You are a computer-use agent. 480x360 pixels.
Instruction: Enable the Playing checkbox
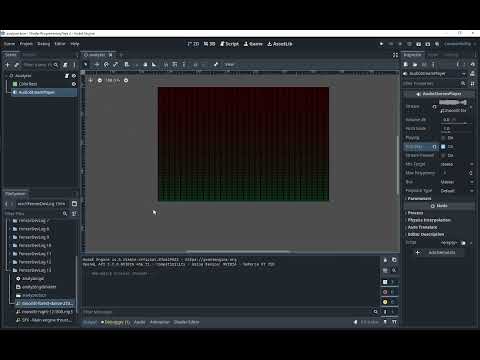coord(443,138)
